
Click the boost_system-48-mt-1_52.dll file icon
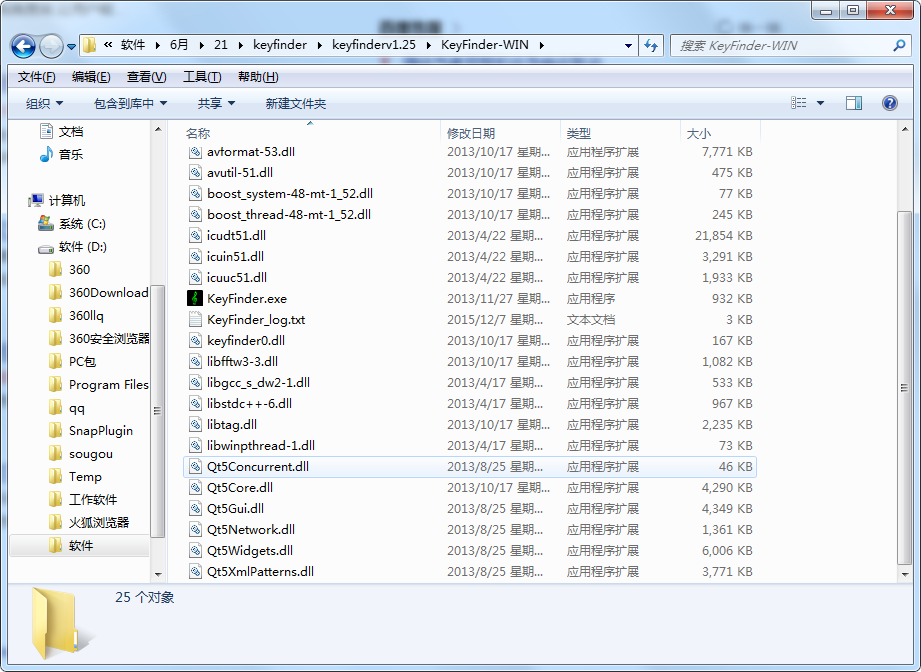pos(195,193)
